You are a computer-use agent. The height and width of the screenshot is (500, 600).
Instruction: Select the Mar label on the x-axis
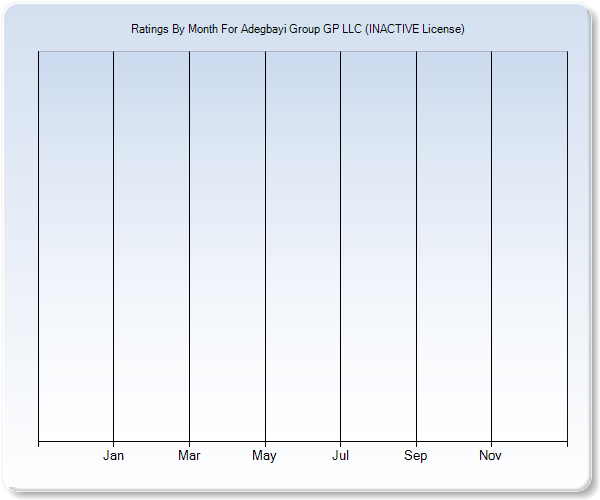point(189,456)
